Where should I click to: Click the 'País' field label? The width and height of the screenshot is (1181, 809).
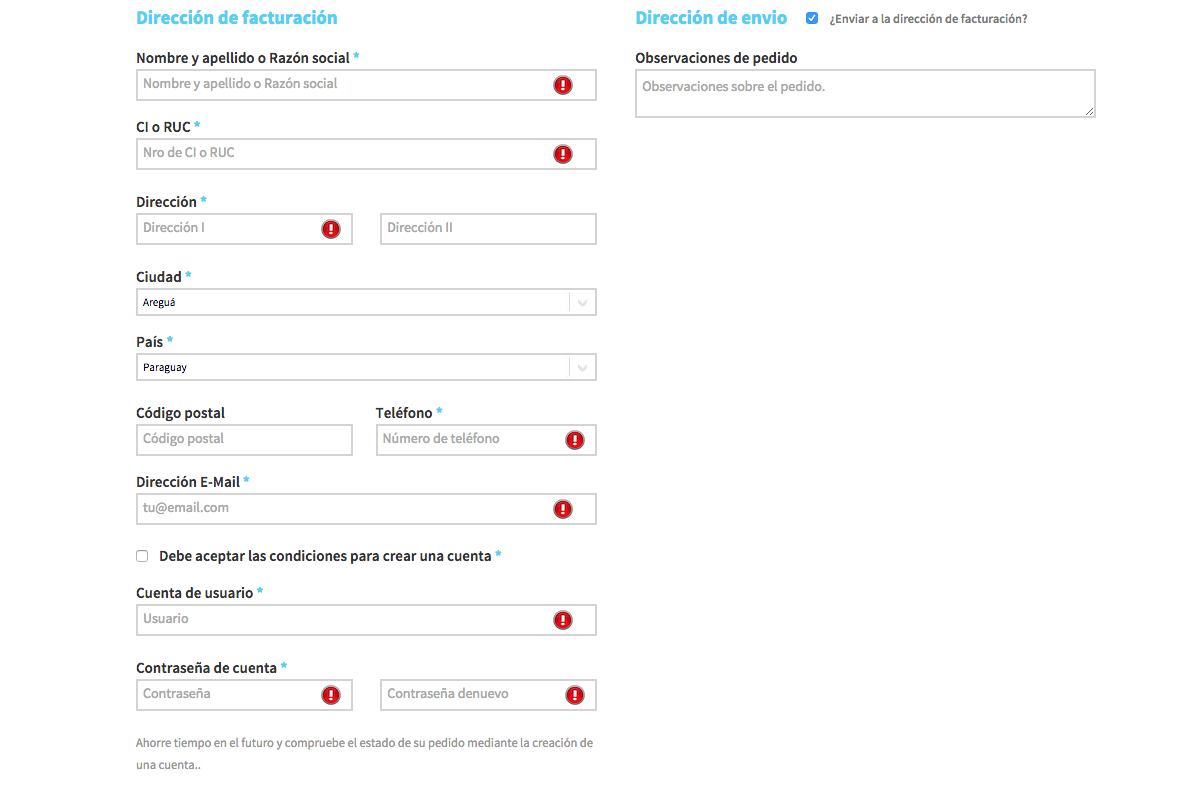point(149,342)
